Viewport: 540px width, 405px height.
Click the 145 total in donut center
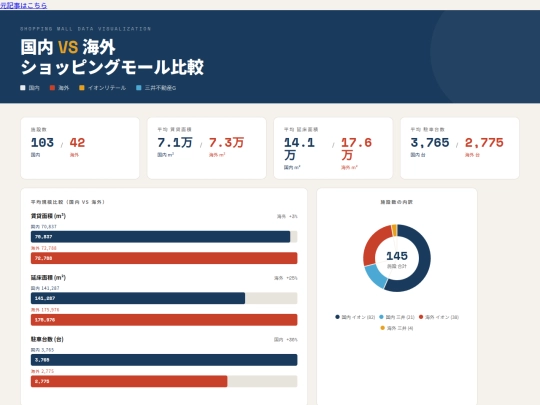(397, 256)
